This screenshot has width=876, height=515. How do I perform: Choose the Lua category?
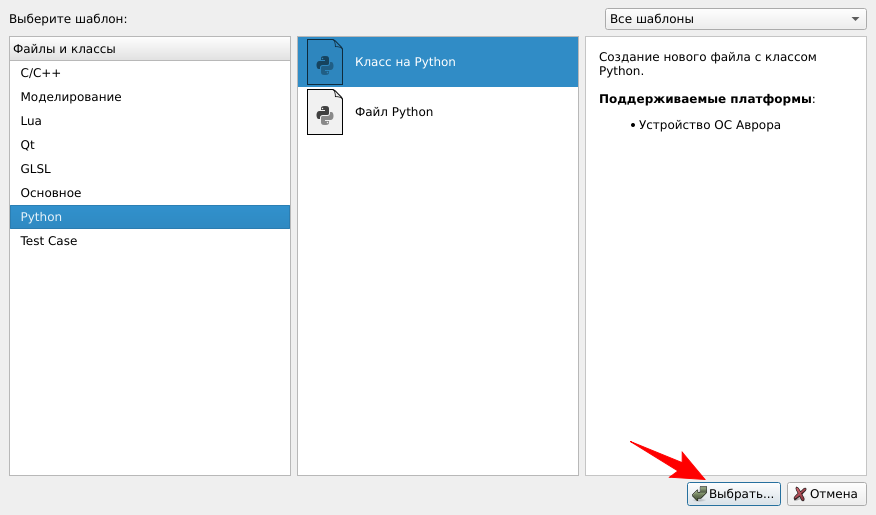pyautogui.click(x=31, y=121)
